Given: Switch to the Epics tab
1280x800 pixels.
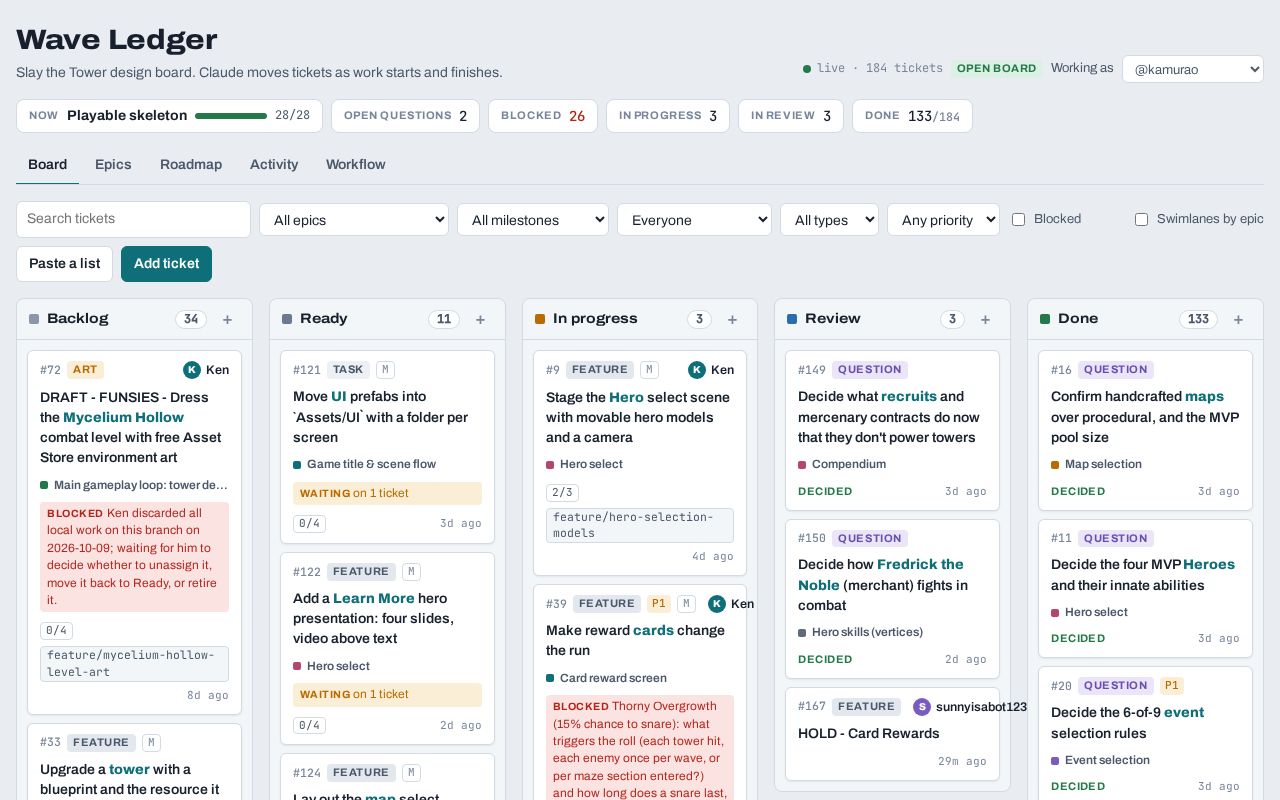Looking at the screenshot, I should [113, 165].
